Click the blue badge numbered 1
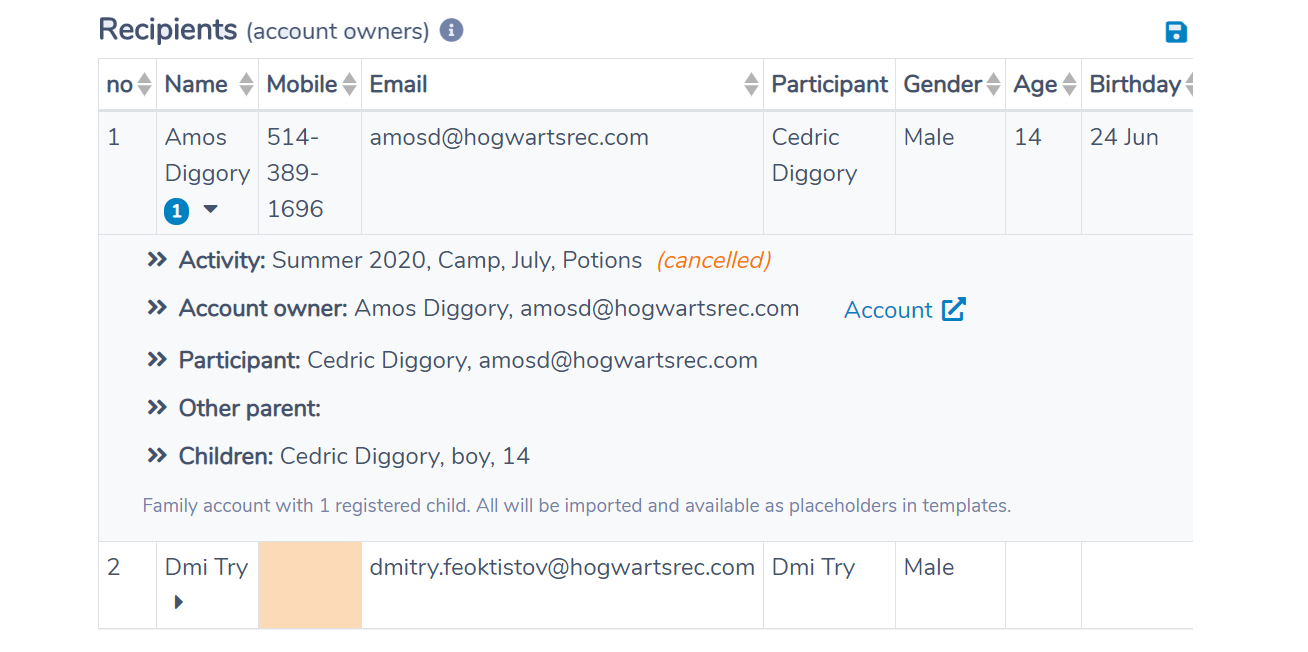1308x652 pixels. (x=177, y=211)
